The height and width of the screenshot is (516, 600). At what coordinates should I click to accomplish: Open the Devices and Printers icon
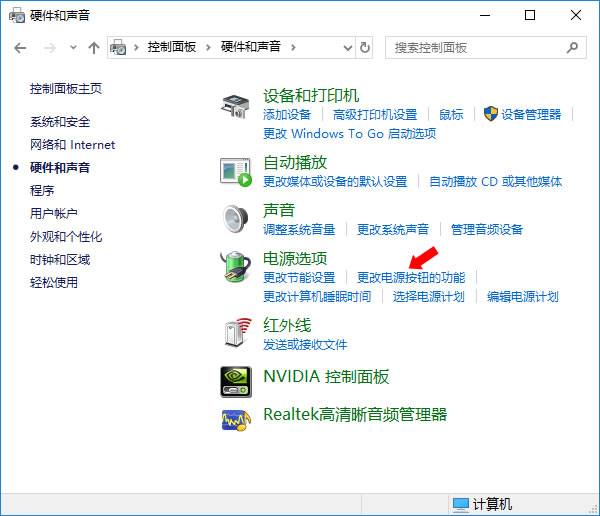pos(235,106)
